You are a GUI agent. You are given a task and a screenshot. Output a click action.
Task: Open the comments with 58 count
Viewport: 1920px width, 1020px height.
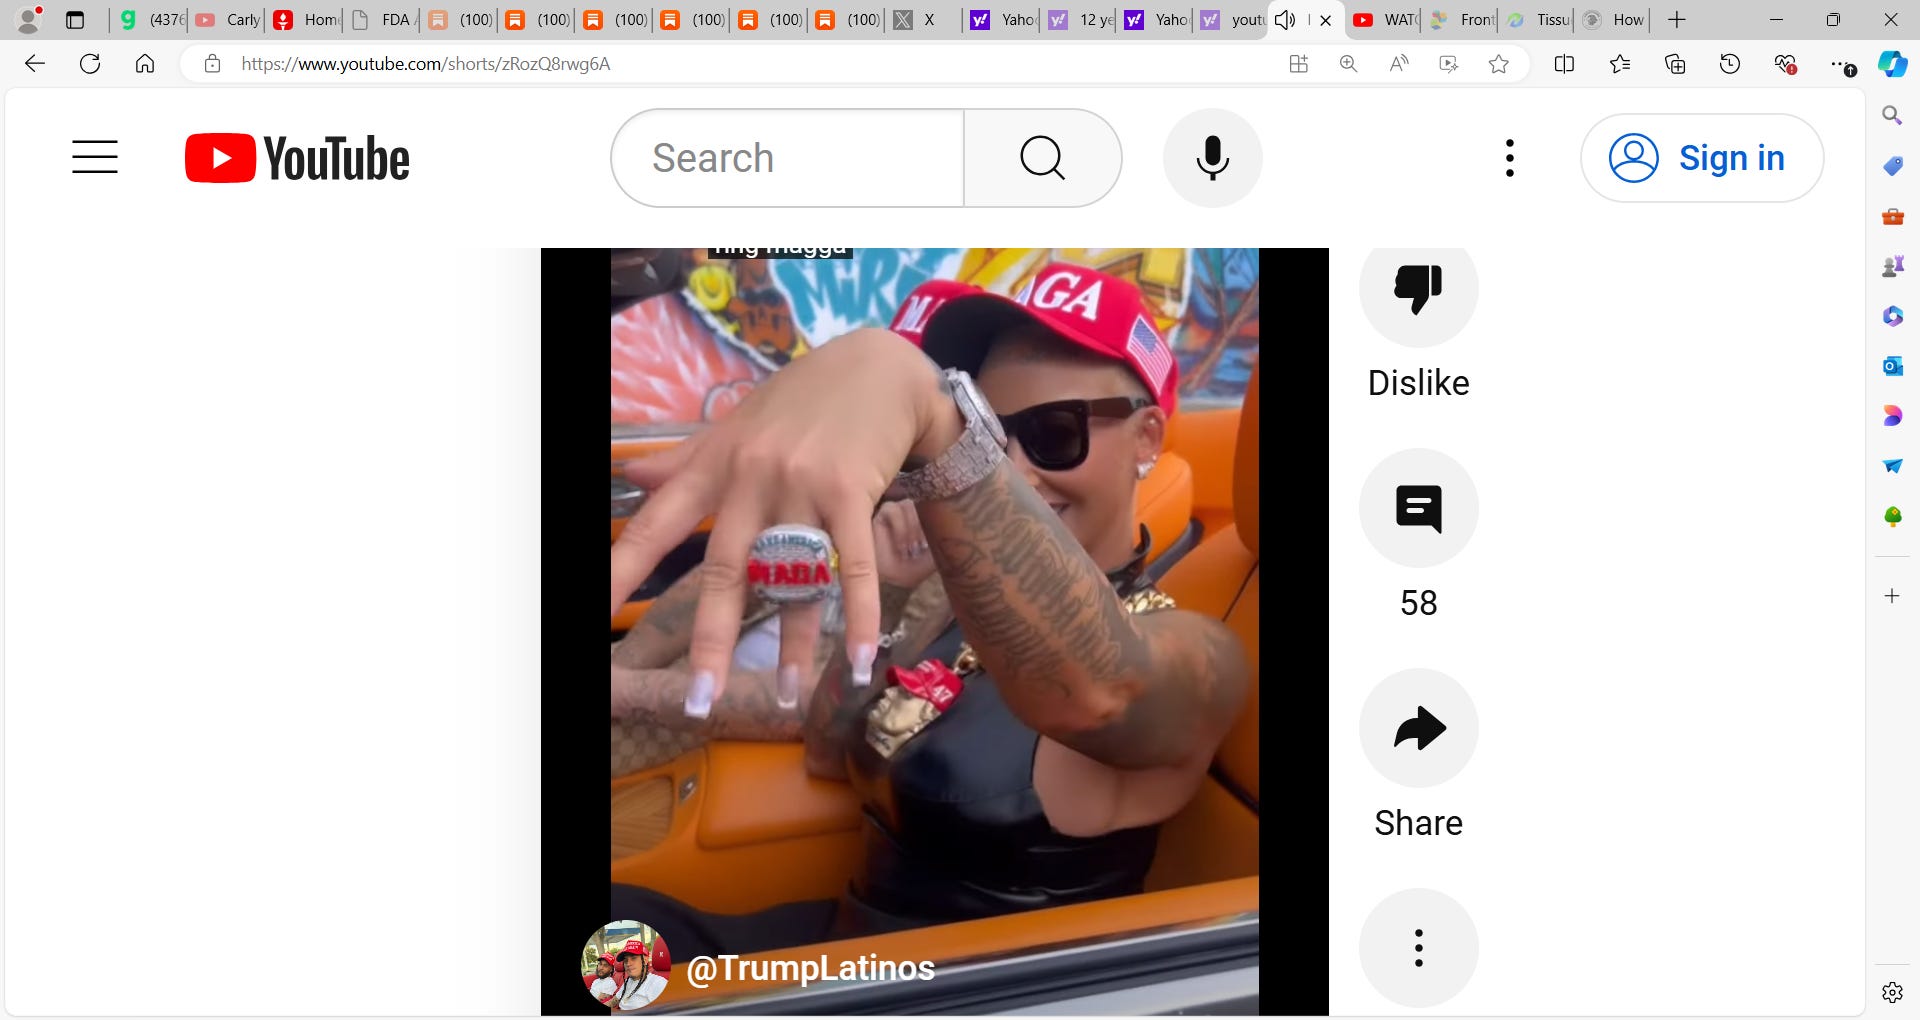(1418, 508)
